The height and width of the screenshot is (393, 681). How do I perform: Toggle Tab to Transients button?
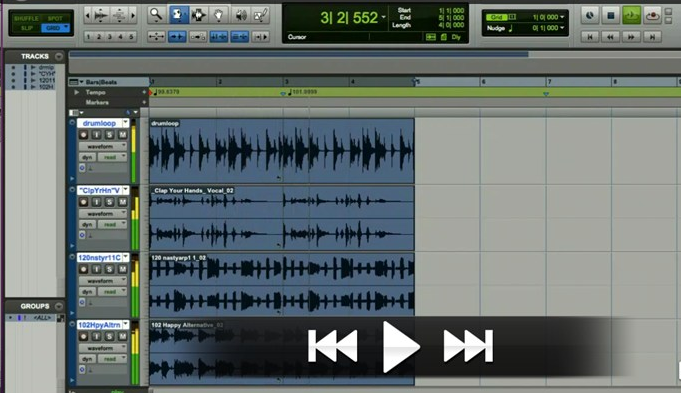[177, 37]
